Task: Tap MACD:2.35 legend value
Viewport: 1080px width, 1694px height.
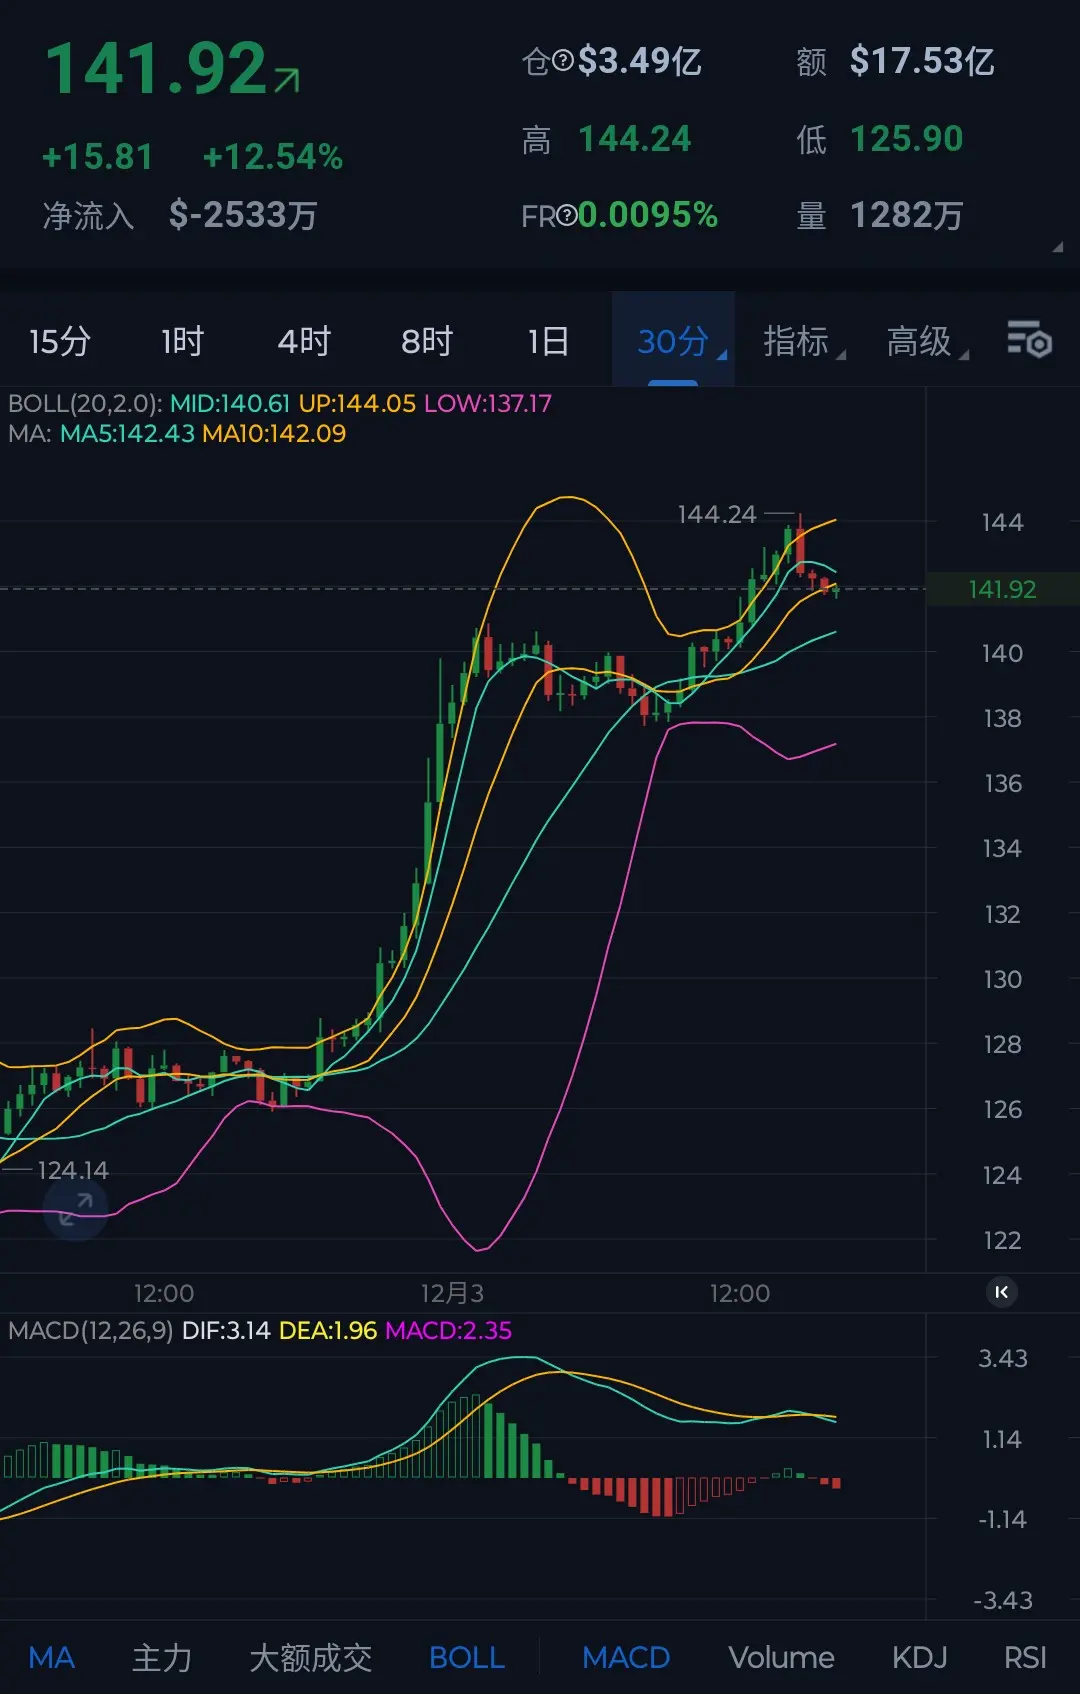Action: coord(448,1331)
